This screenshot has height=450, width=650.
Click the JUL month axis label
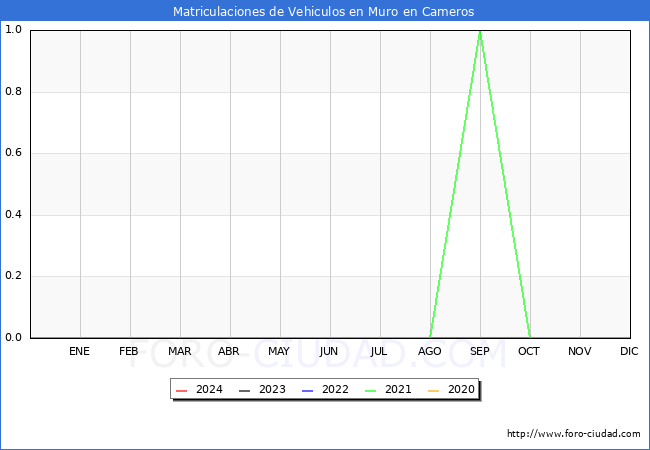379,351
